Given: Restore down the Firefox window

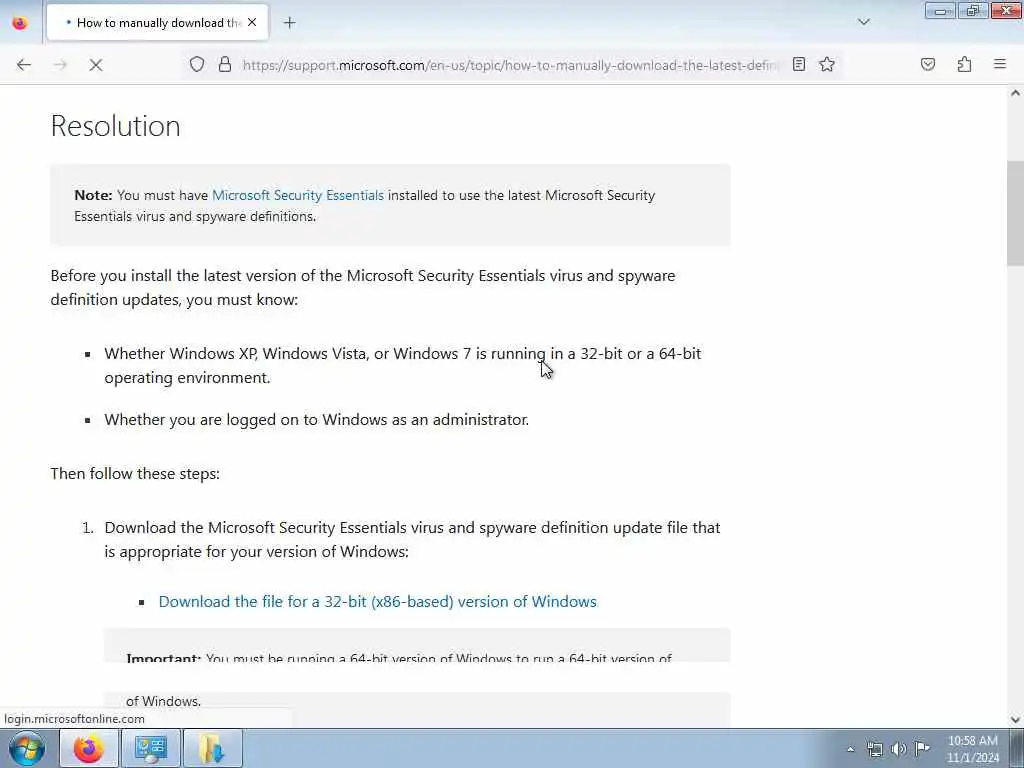Looking at the screenshot, I should 973,10.
